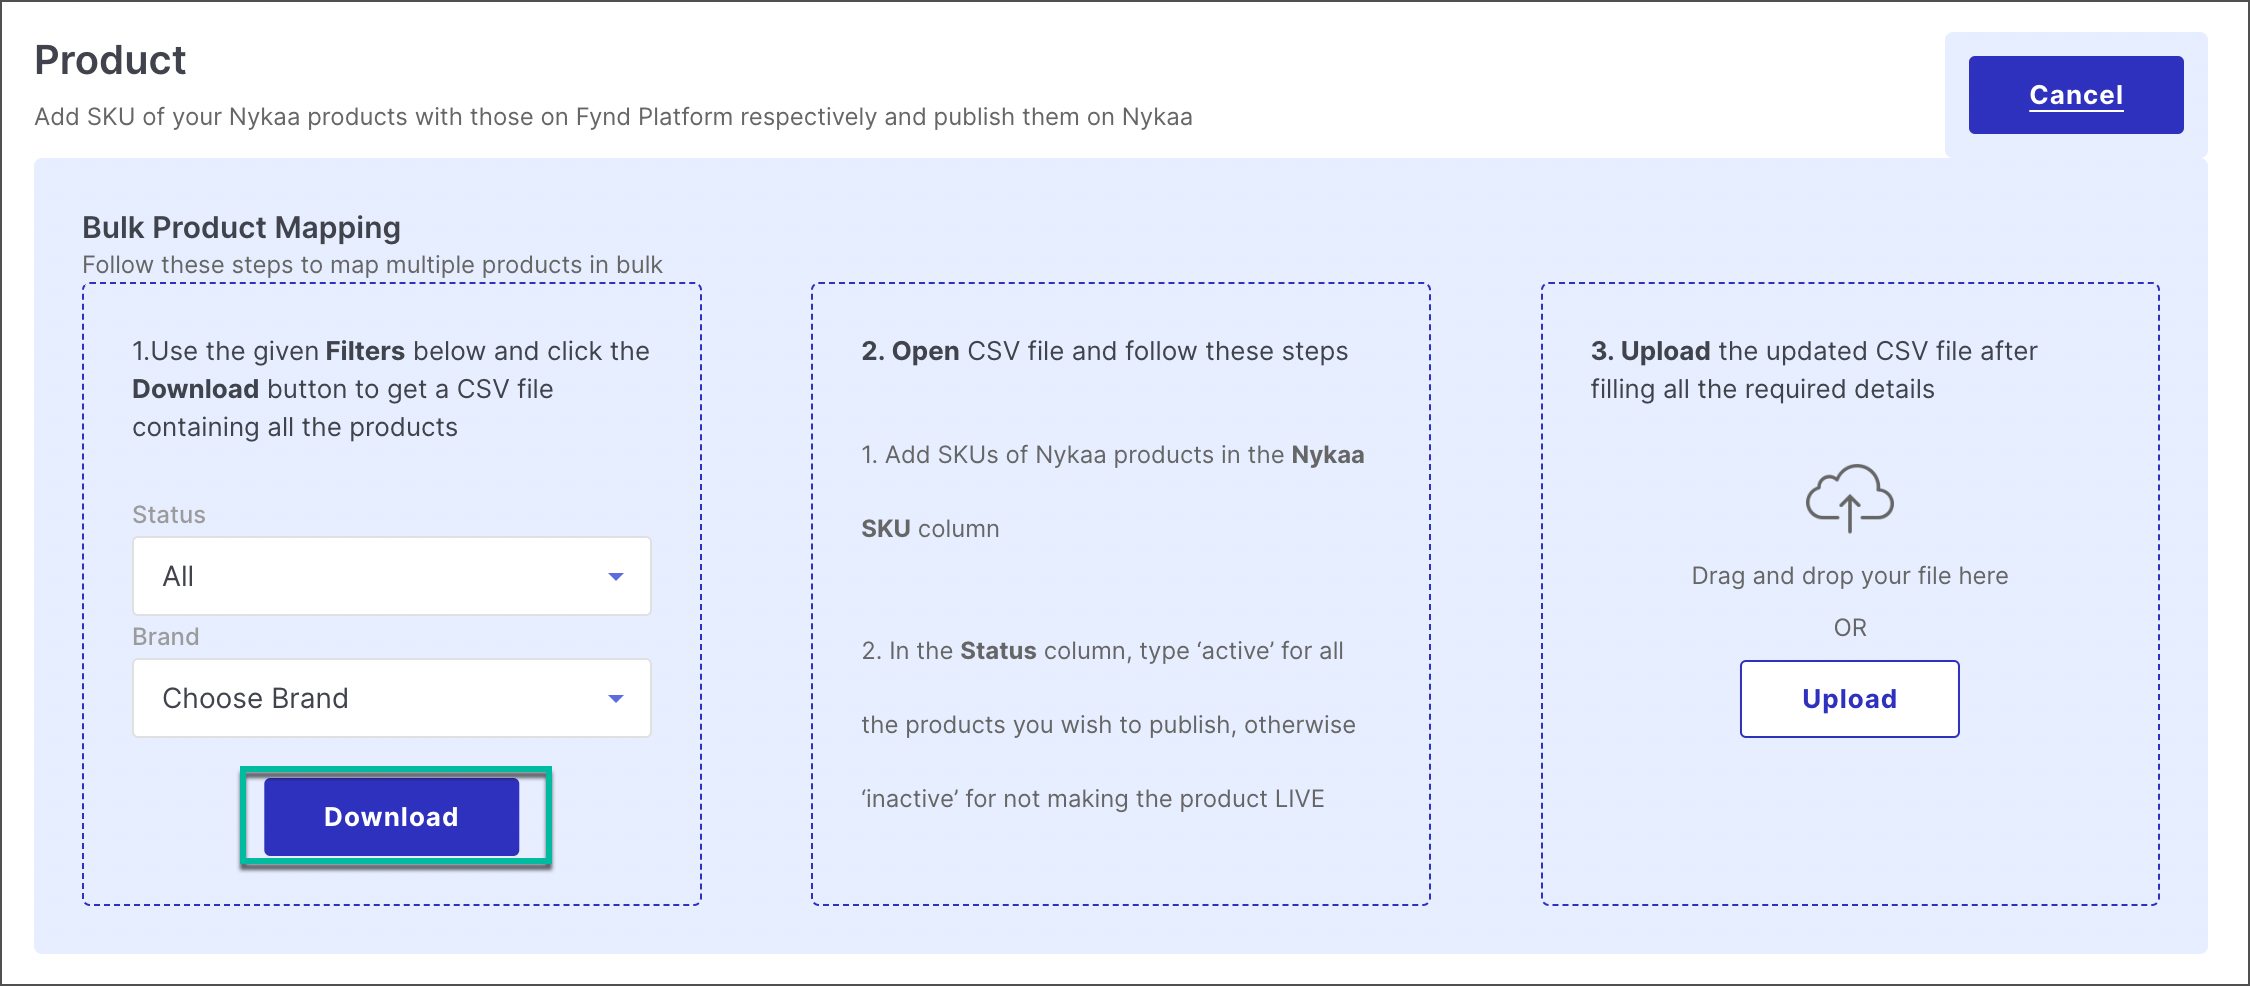Screen dimensions: 2250x986
Task: Click the Cancel link
Action: [x=2075, y=94]
